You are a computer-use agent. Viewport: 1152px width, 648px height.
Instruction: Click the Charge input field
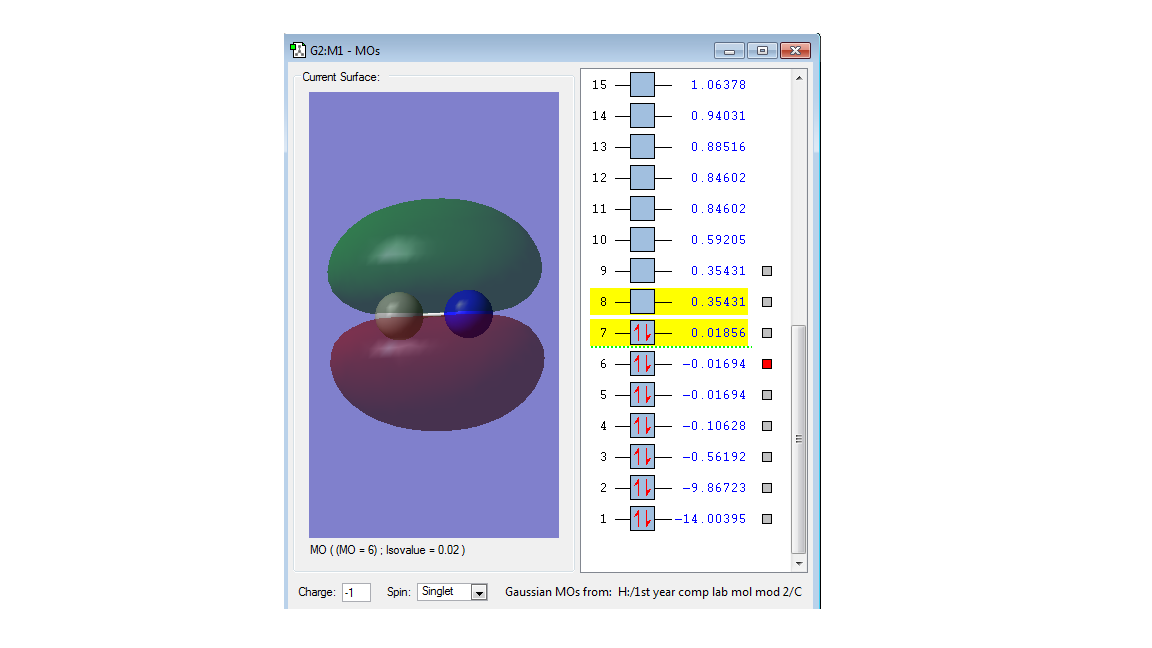coord(356,592)
